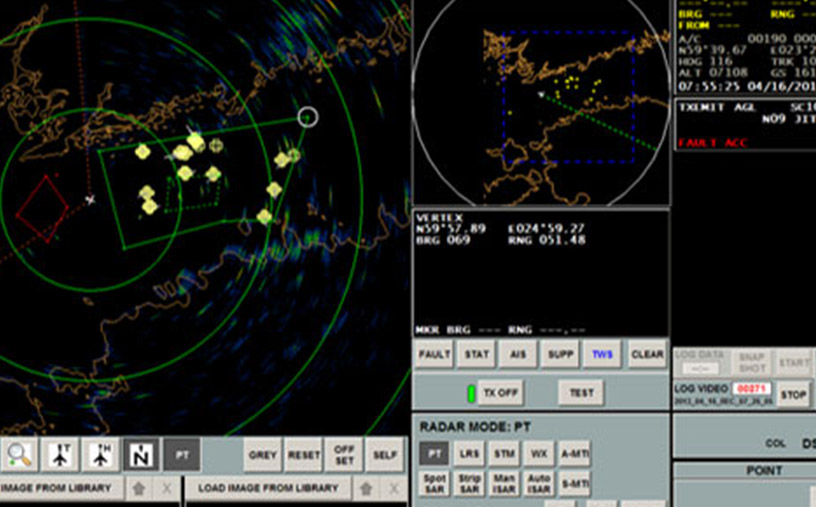The image size is (816, 507).
Task: Select STM radar mode
Action: (504, 454)
